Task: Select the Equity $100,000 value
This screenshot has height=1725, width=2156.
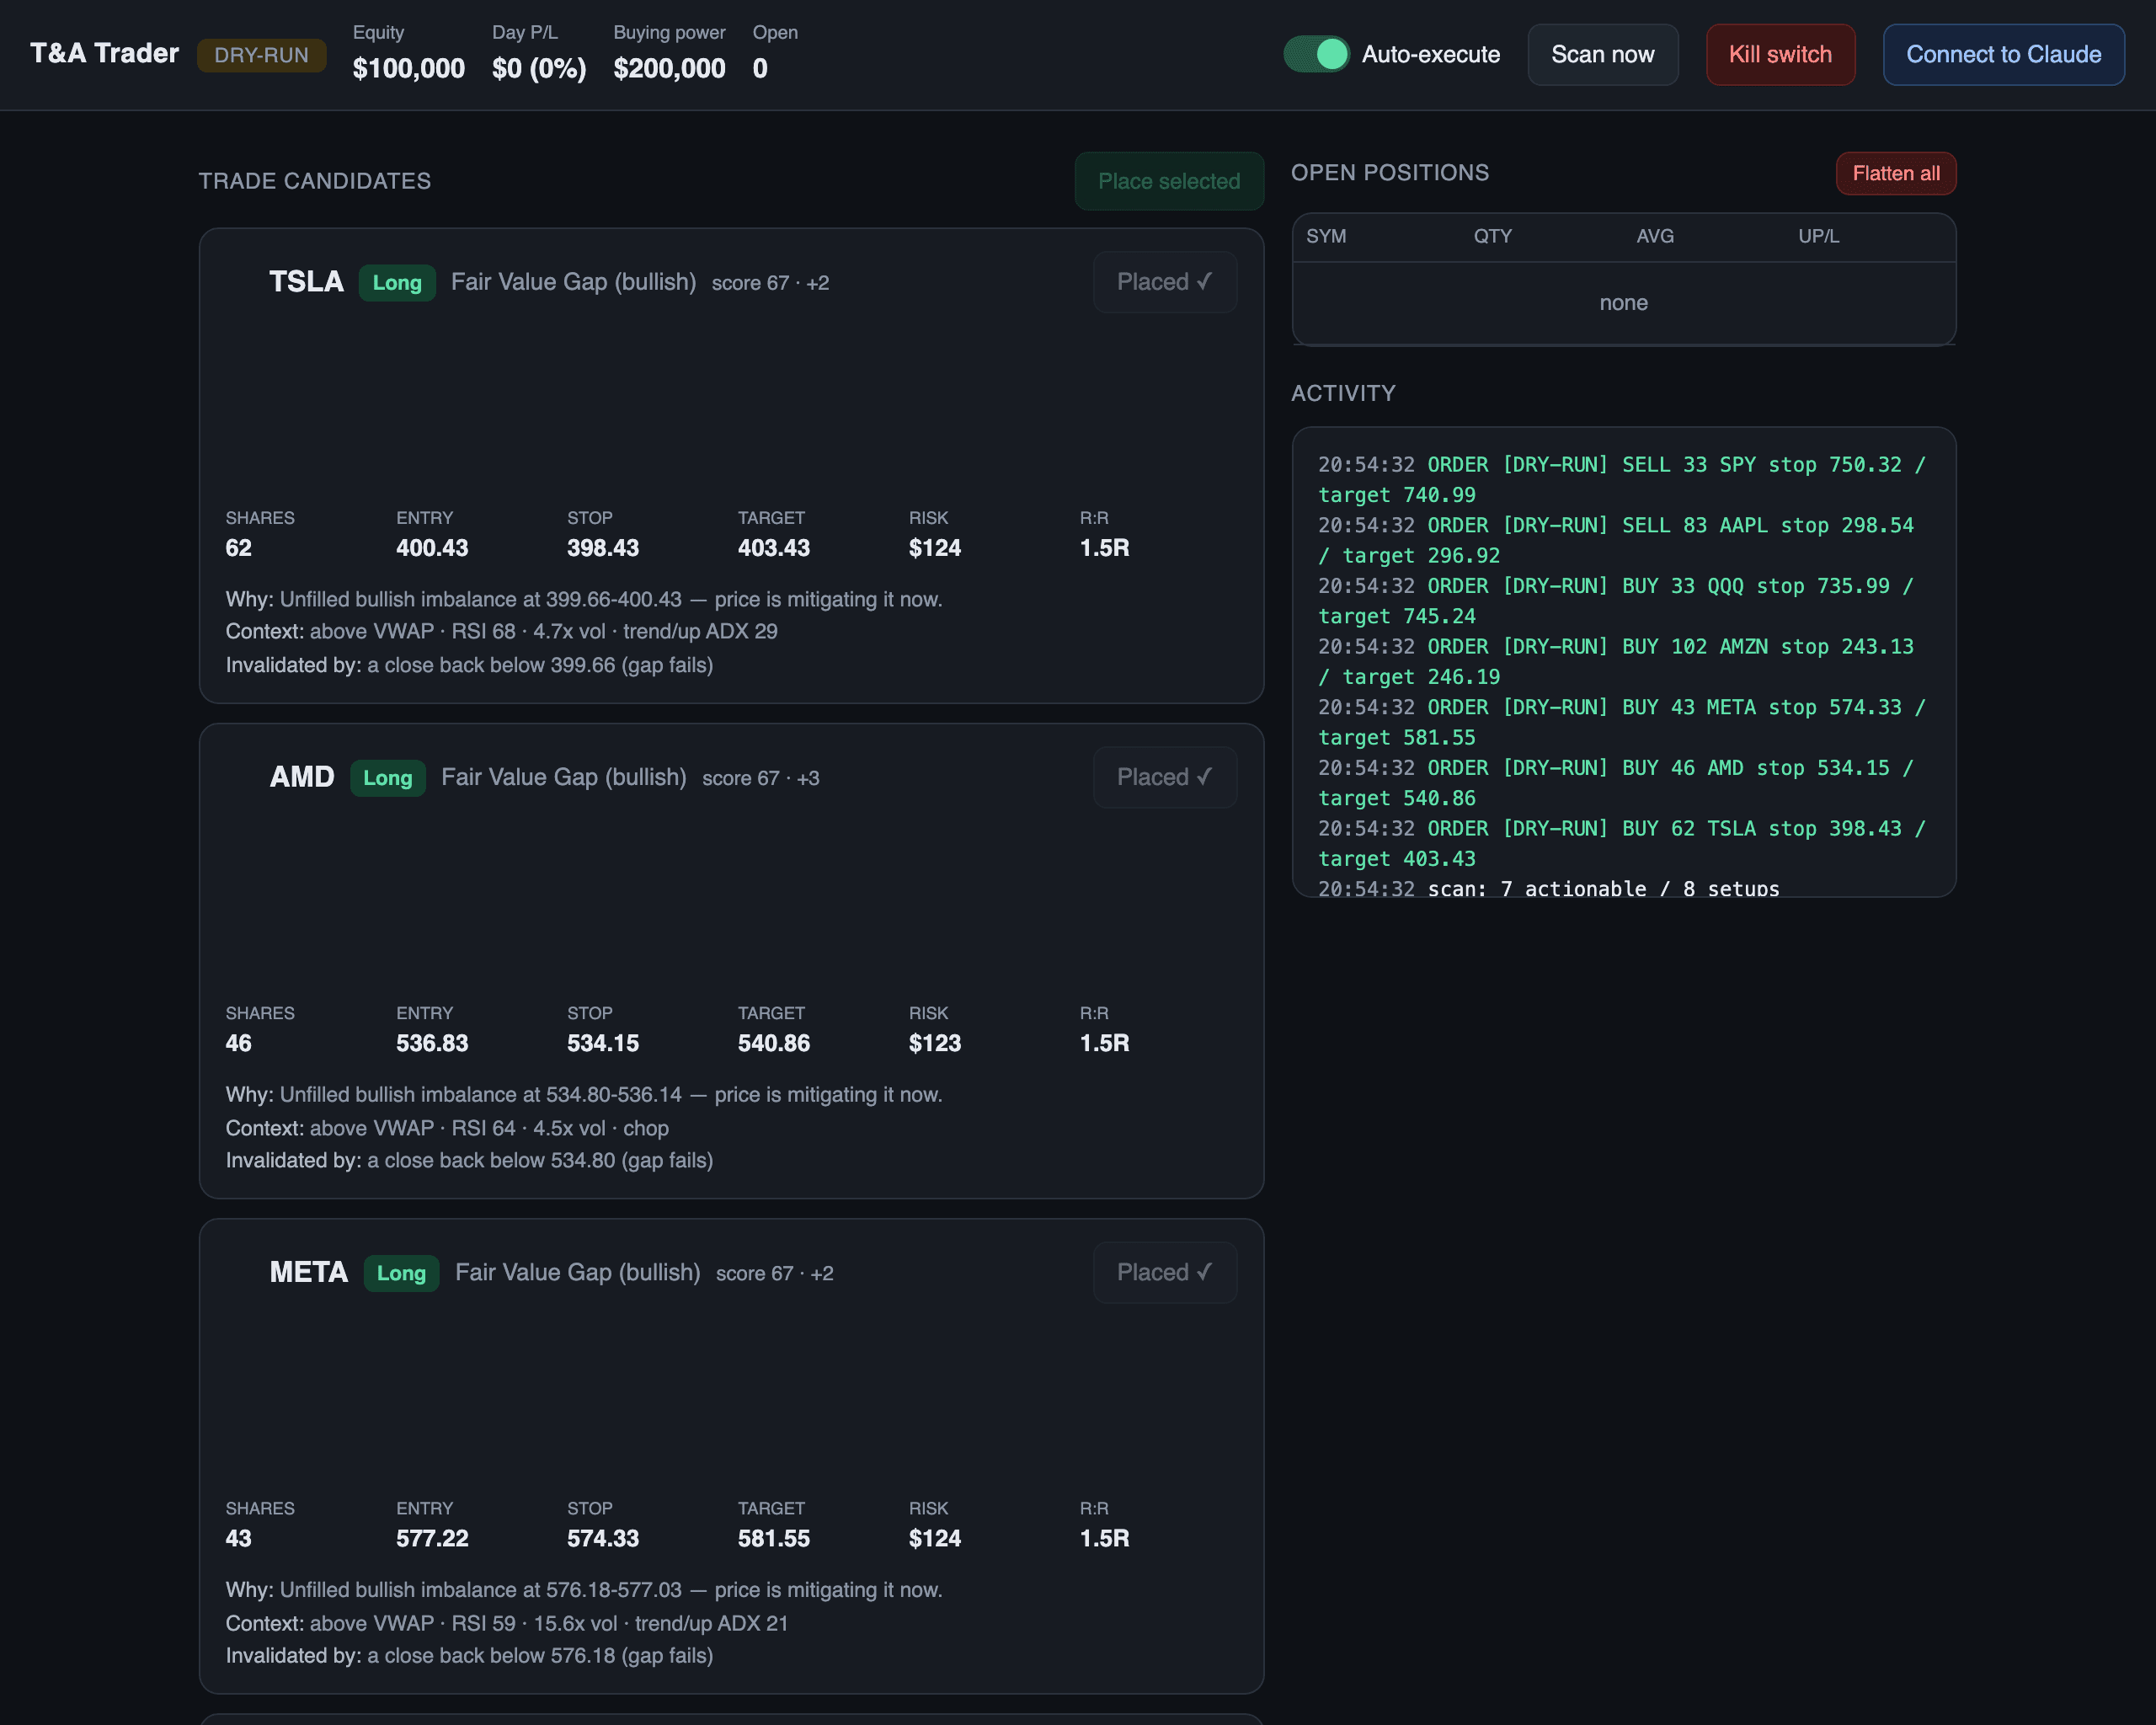Action: click(408, 68)
